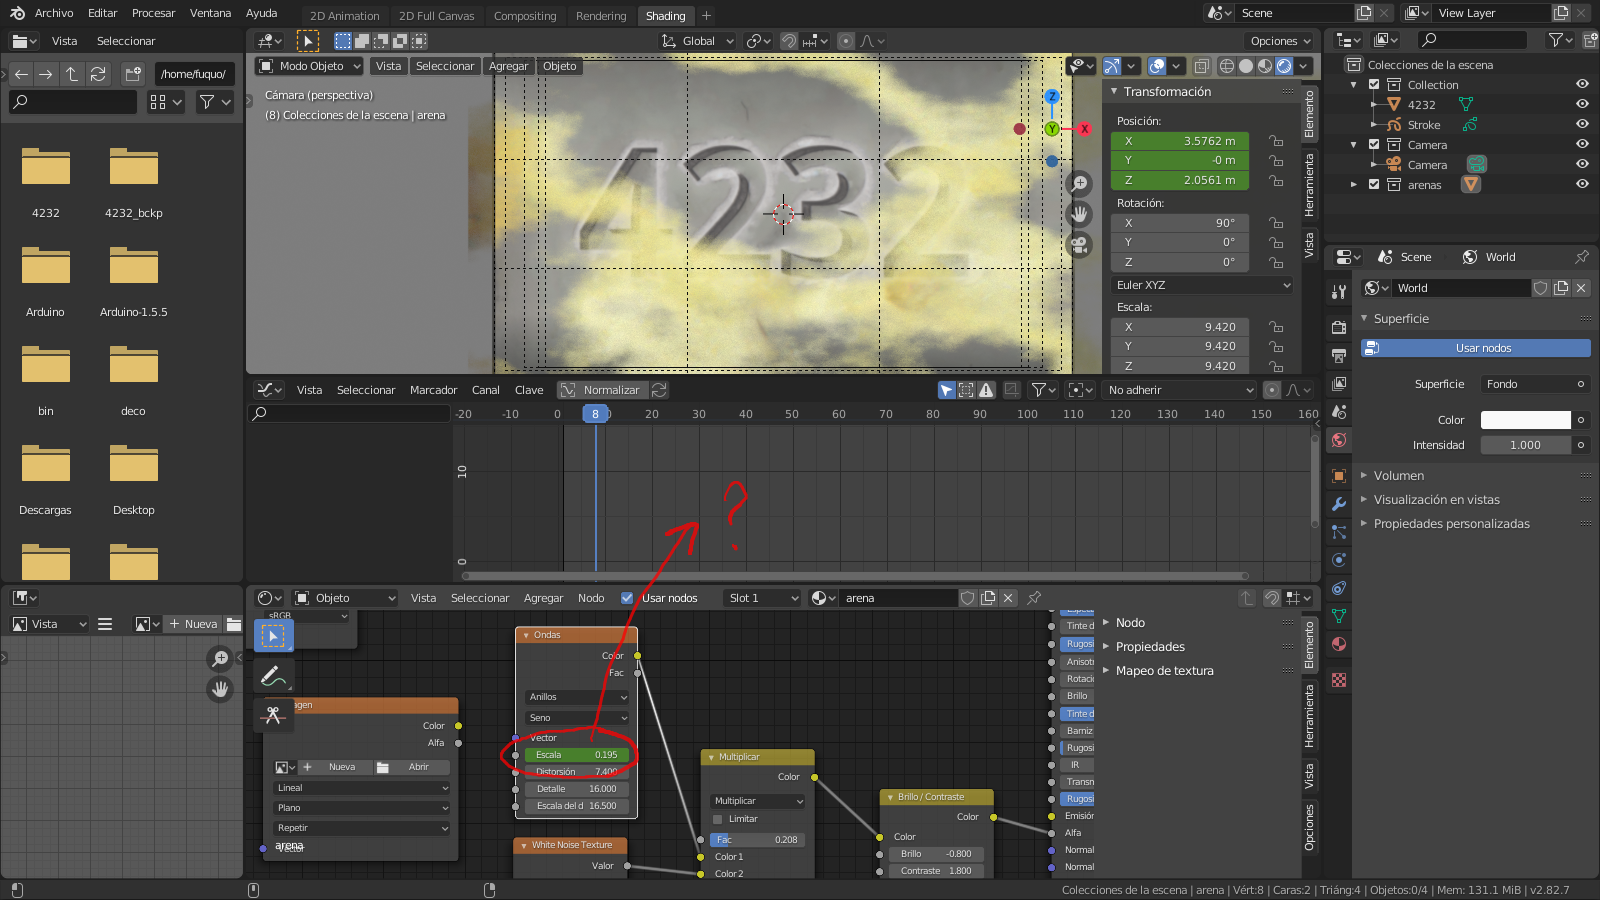Hide the Stroke object in outliner
The height and width of the screenshot is (900, 1600).
(1582, 125)
